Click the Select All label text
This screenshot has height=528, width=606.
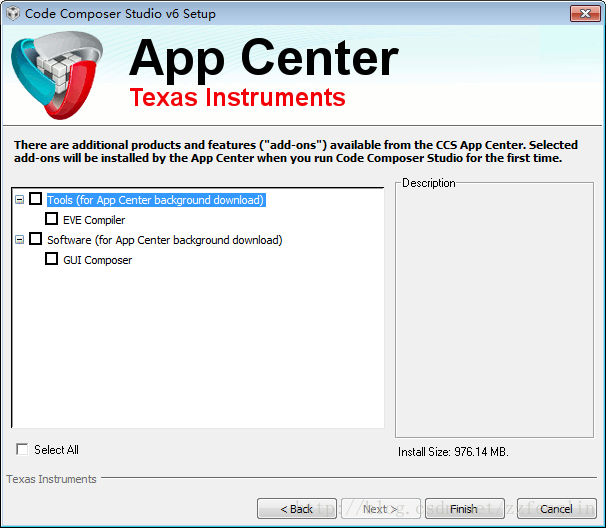coord(56,450)
